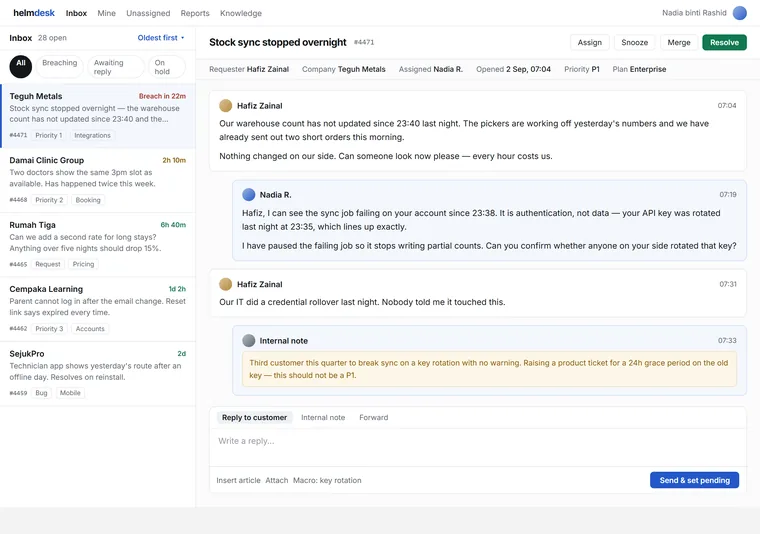Click the Mobile tag
760x534 pixels.
click(x=70, y=393)
